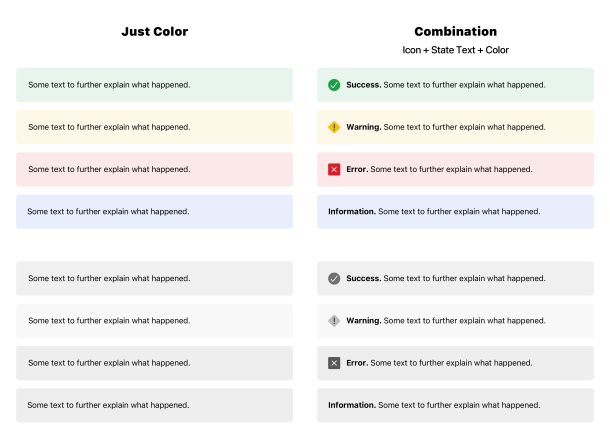Click the green success checkmark icon

coord(334,85)
